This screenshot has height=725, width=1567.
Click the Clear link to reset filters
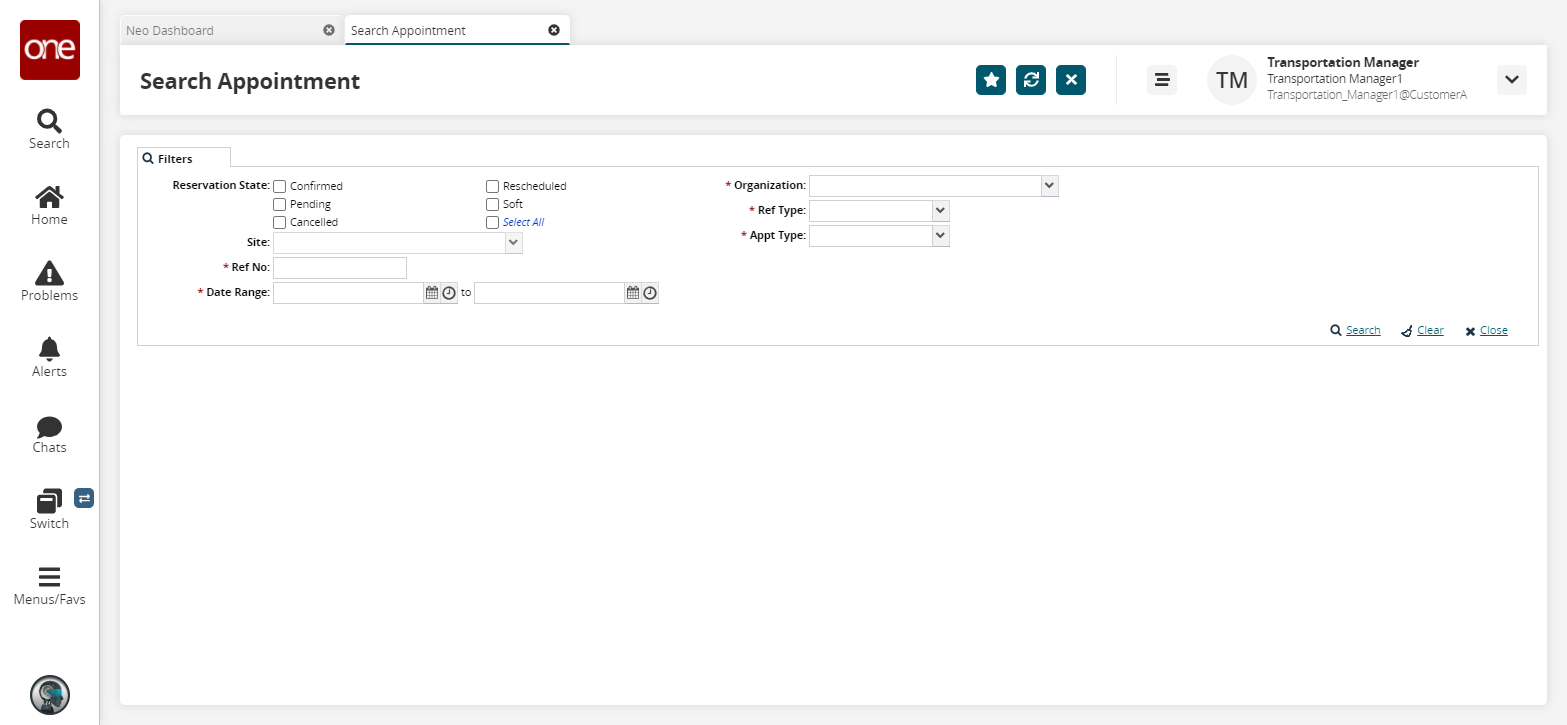[x=1429, y=330]
